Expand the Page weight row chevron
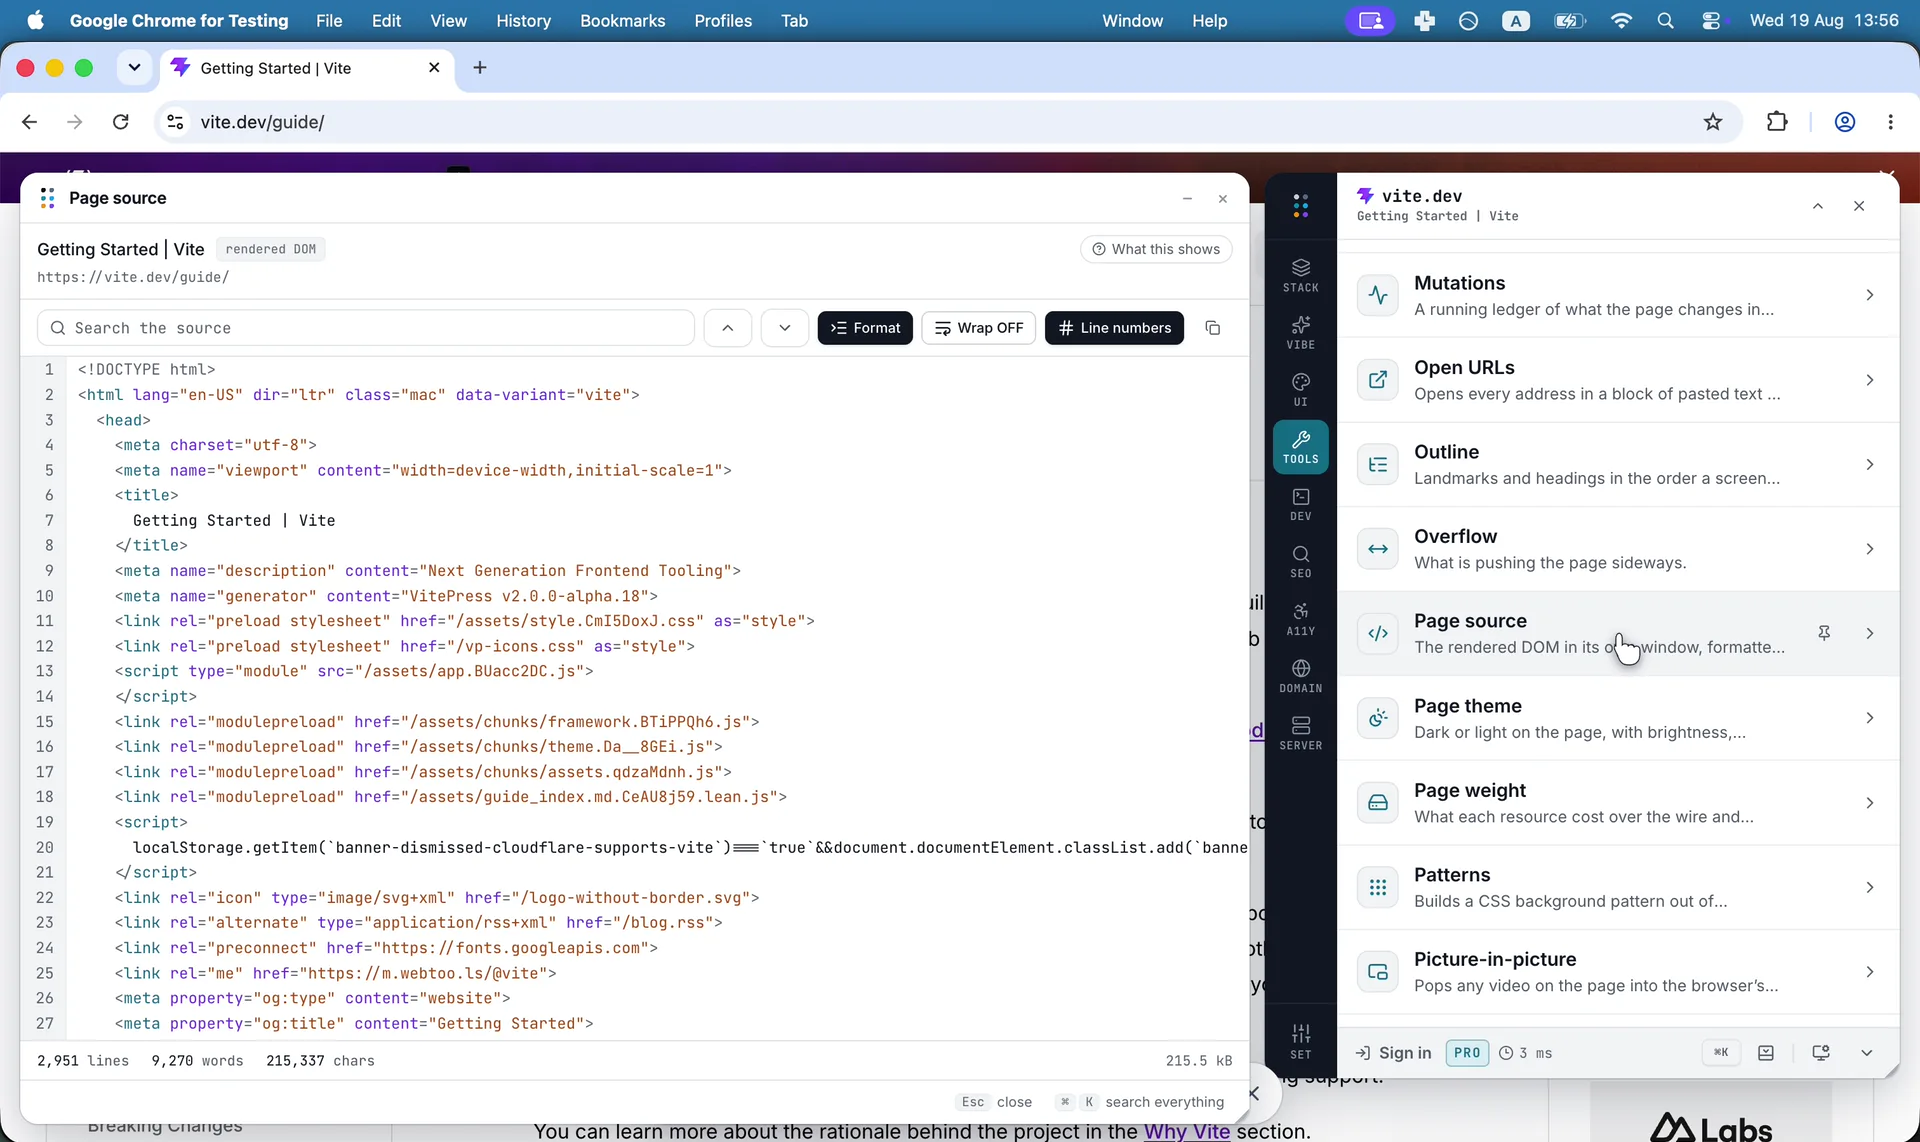 1869,803
